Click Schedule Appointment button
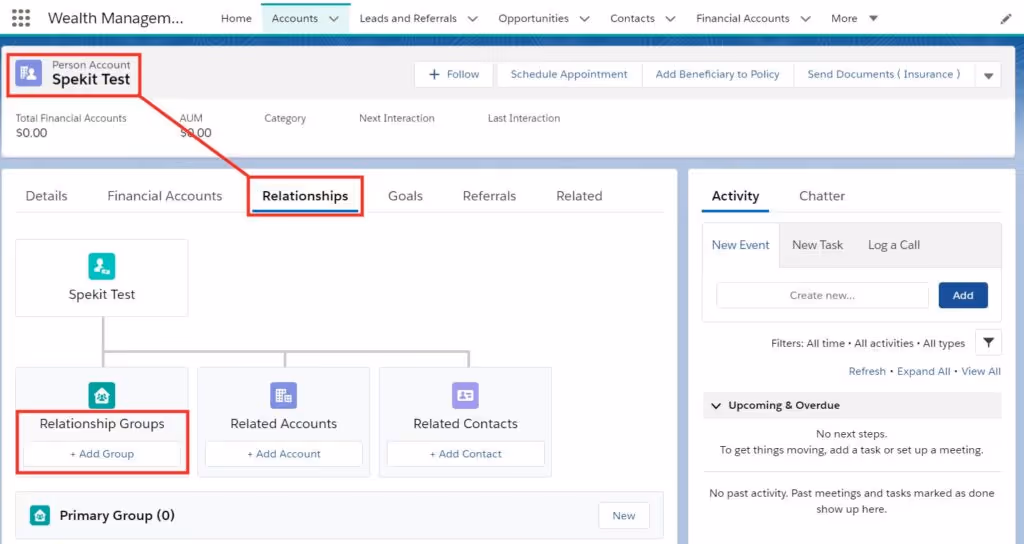The image size is (1024, 544). [569, 74]
